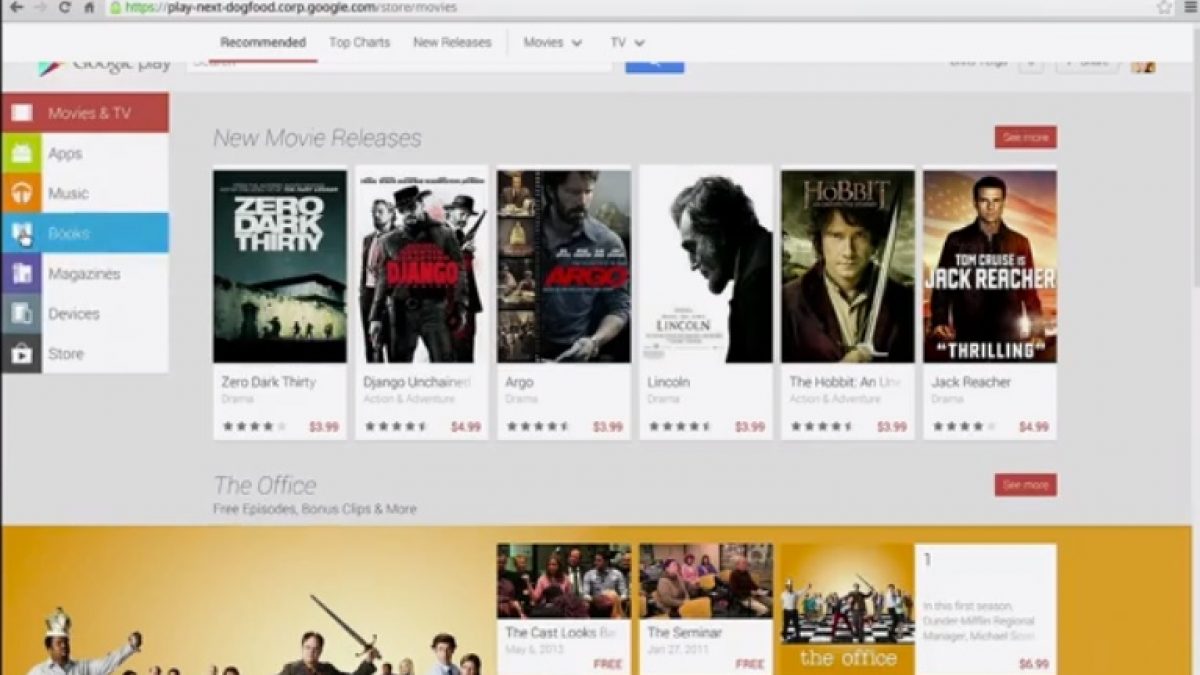See more New Movie Releases
Image resolution: width=1200 pixels, height=675 pixels.
(1025, 137)
